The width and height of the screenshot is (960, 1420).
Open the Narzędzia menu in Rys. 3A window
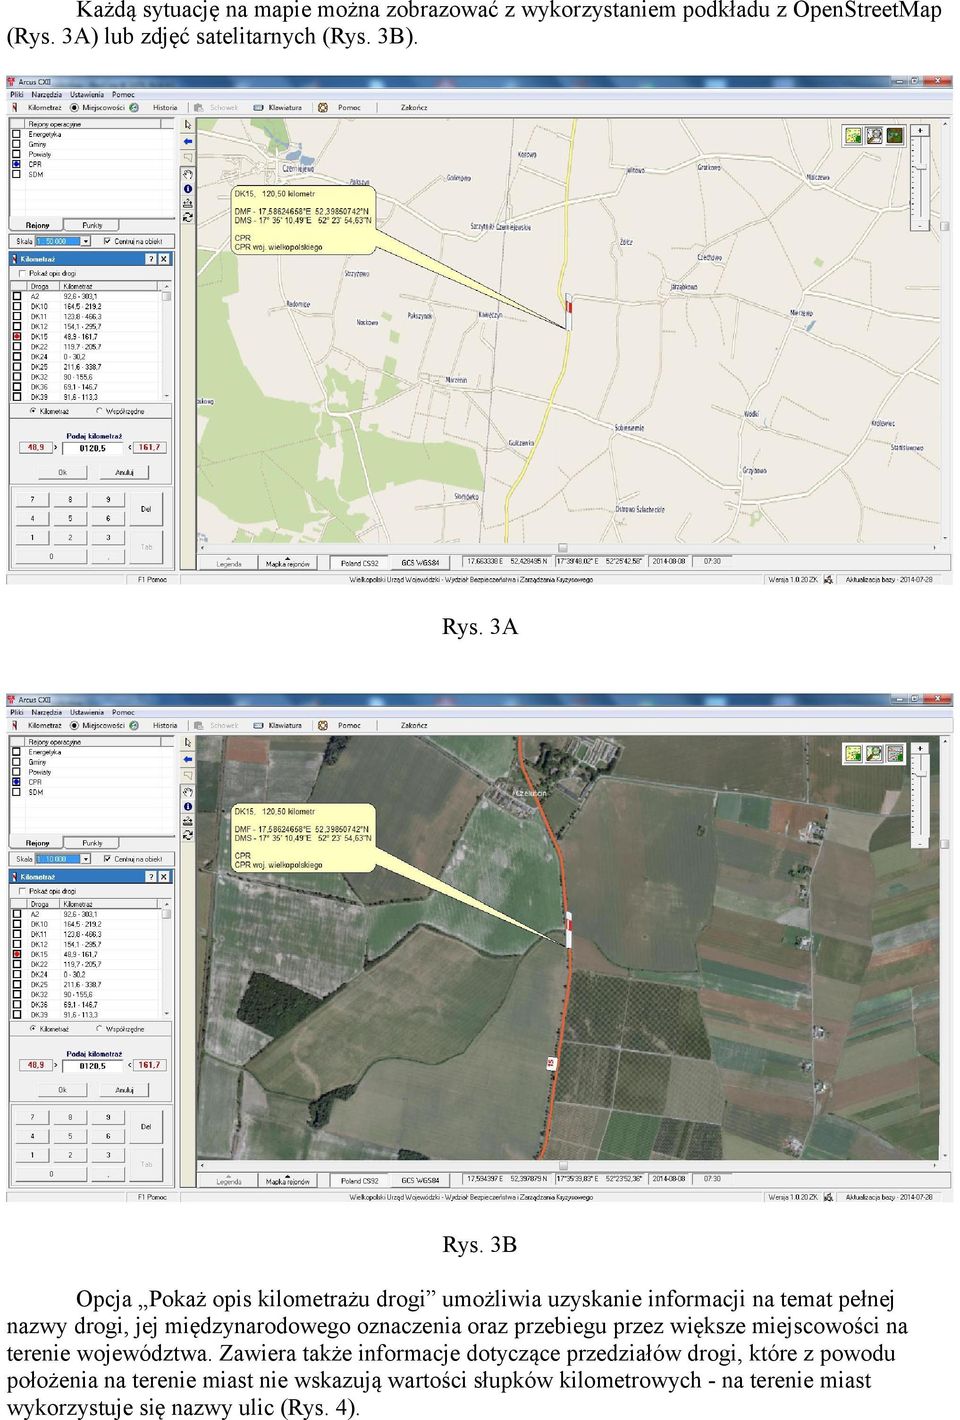click(46, 95)
